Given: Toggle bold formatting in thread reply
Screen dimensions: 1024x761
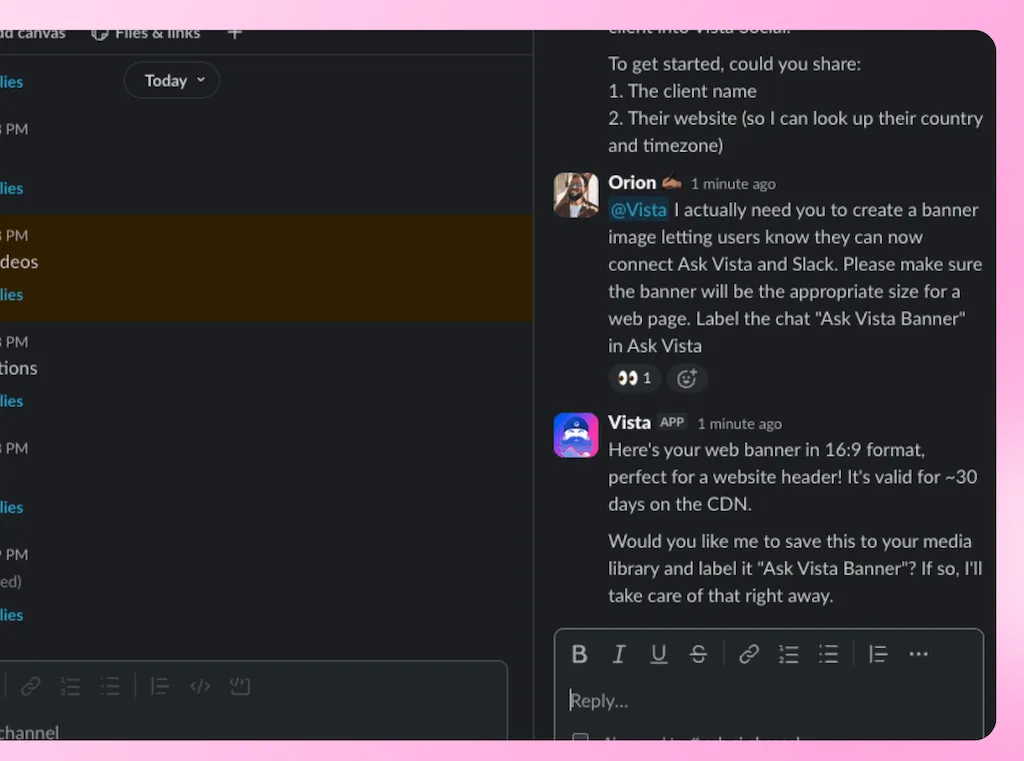Looking at the screenshot, I should coord(579,654).
